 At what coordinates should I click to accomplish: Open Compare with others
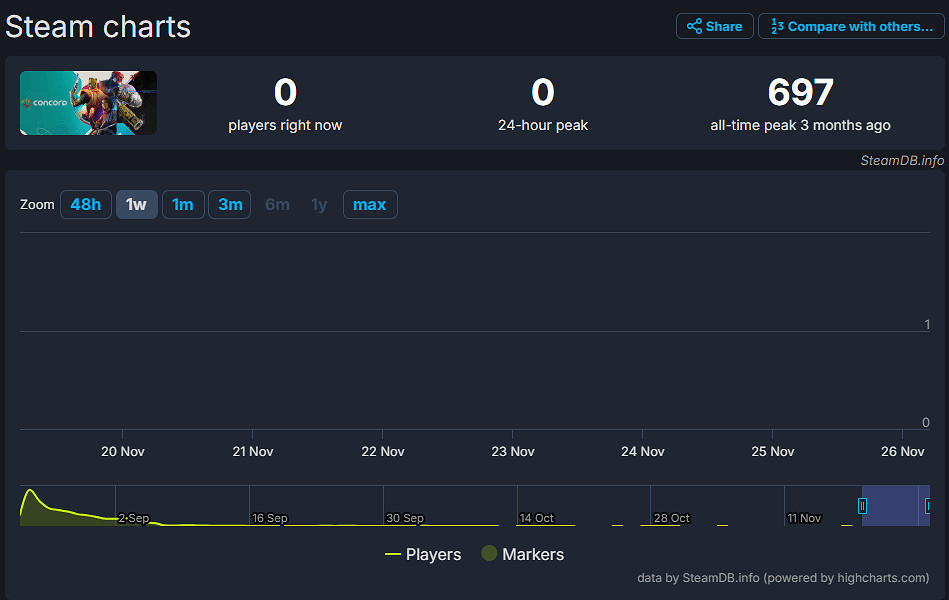tap(850, 26)
